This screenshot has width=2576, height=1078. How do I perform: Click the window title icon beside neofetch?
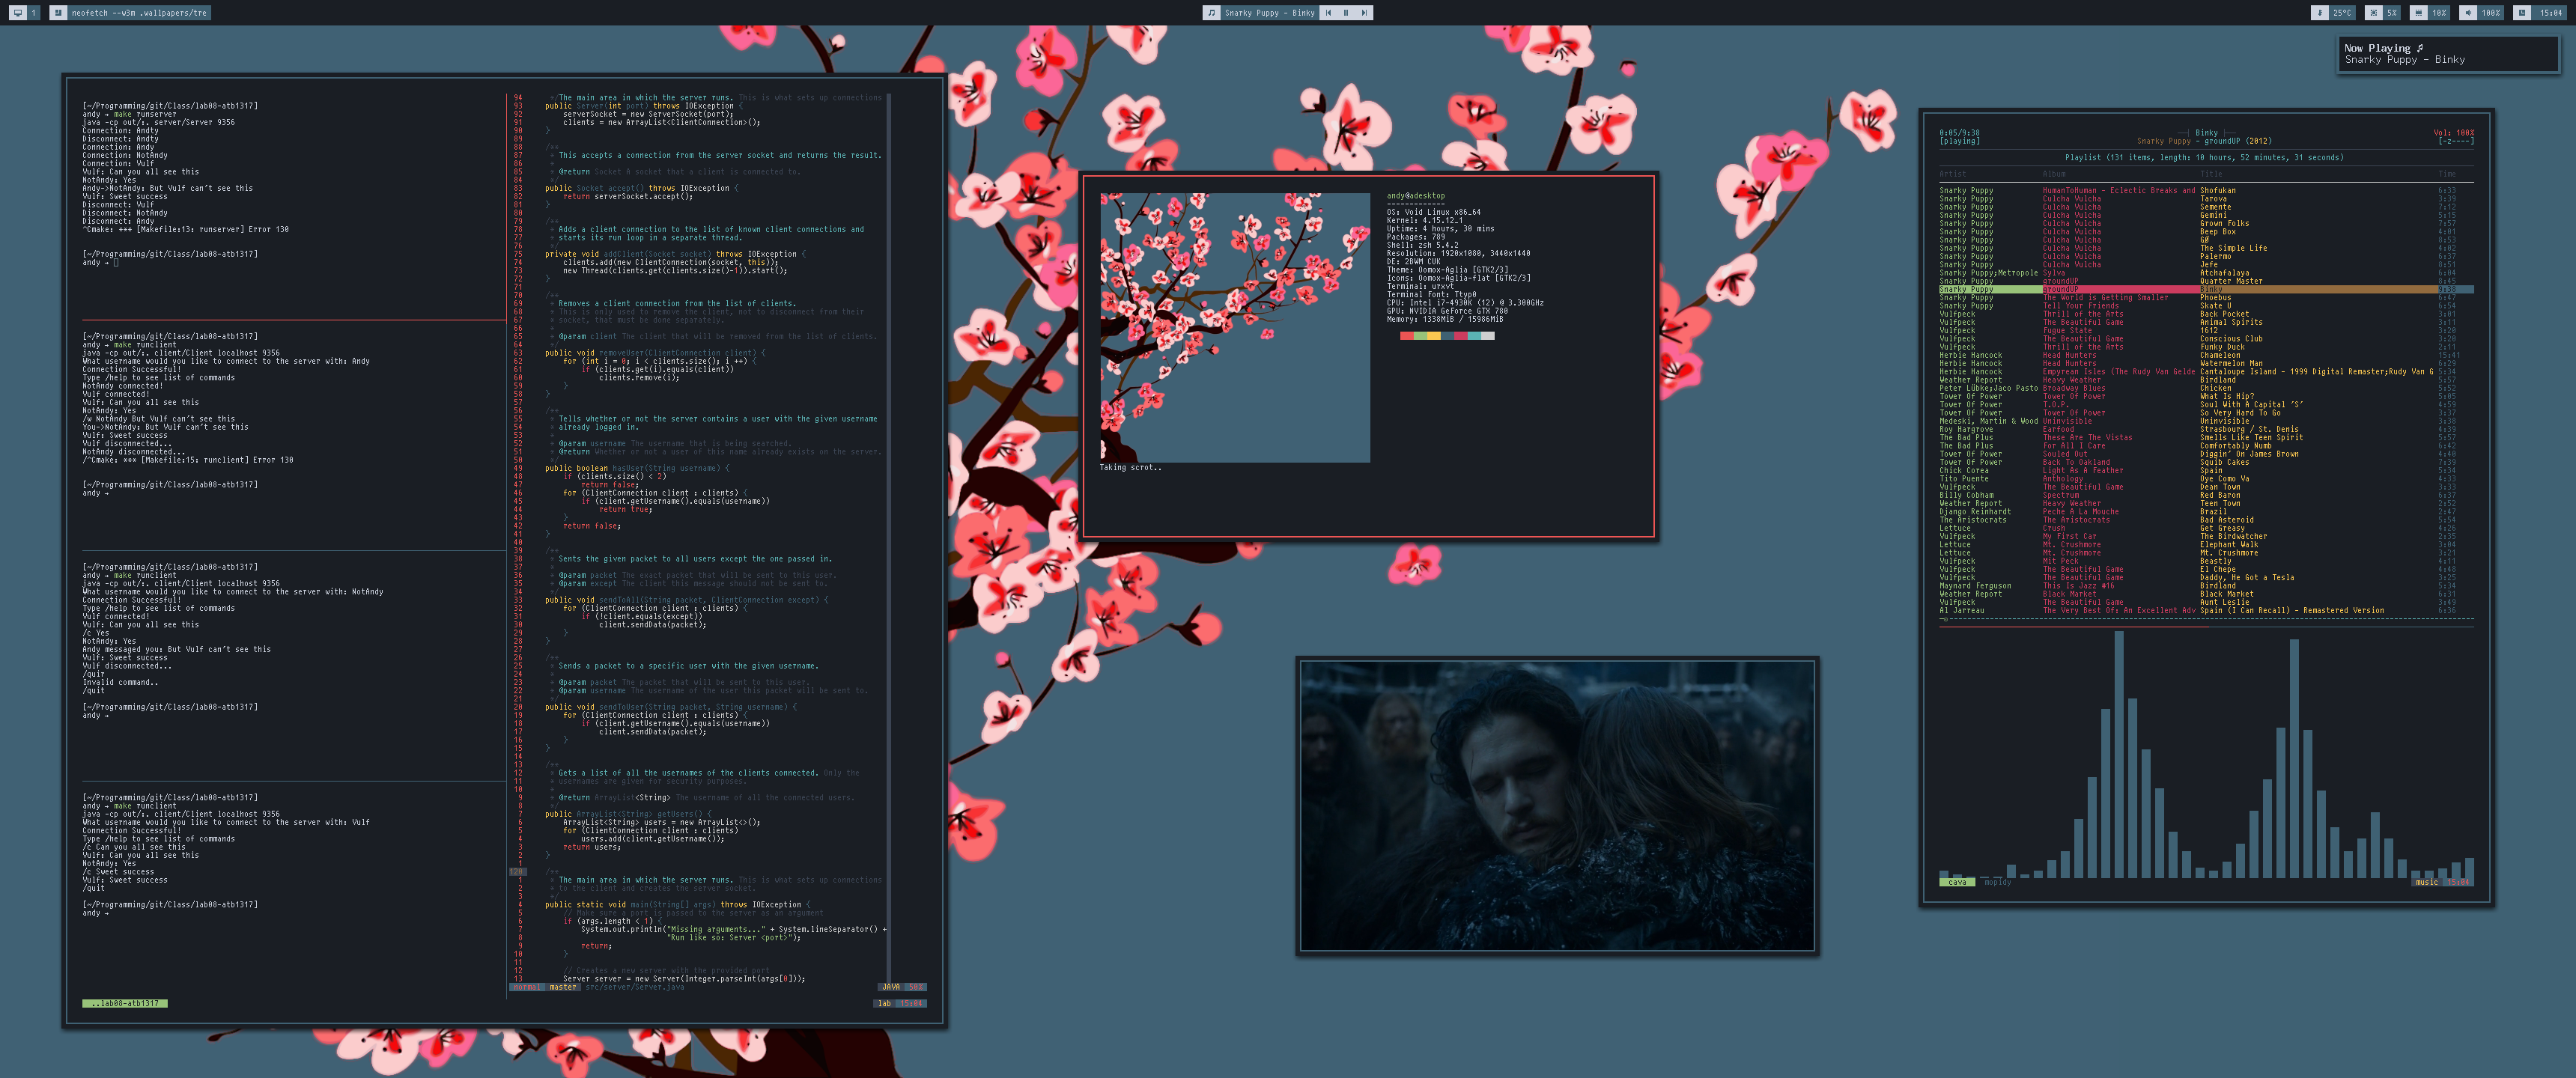[58, 13]
